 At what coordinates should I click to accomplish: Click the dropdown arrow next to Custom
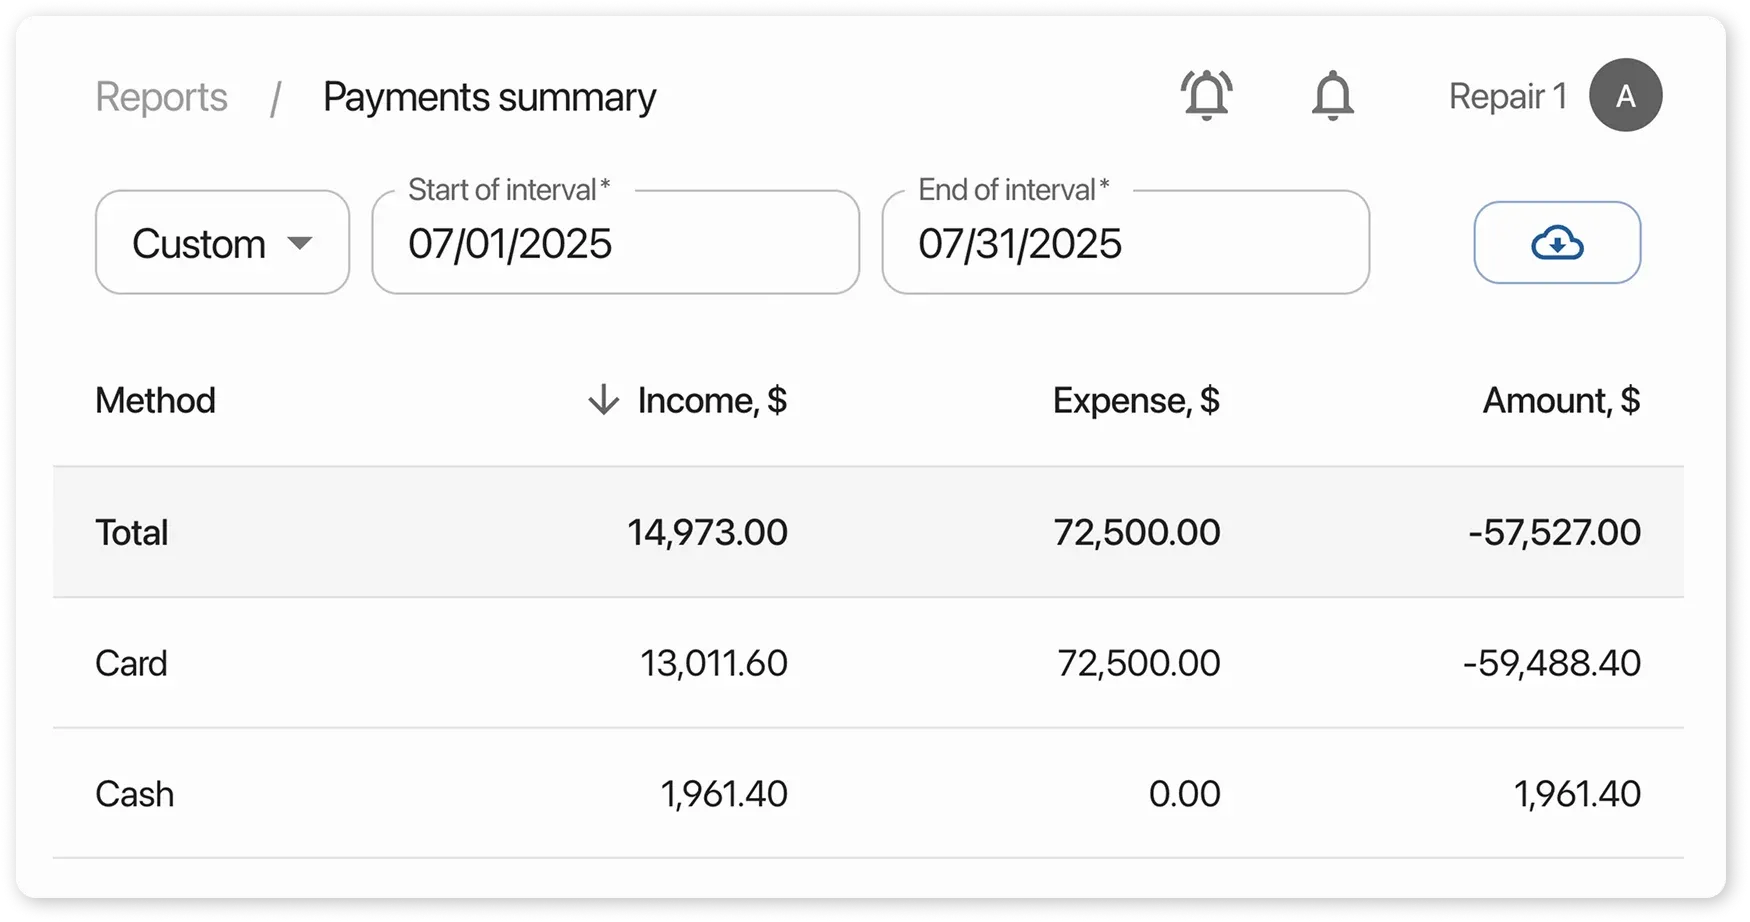tap(299, 243)
